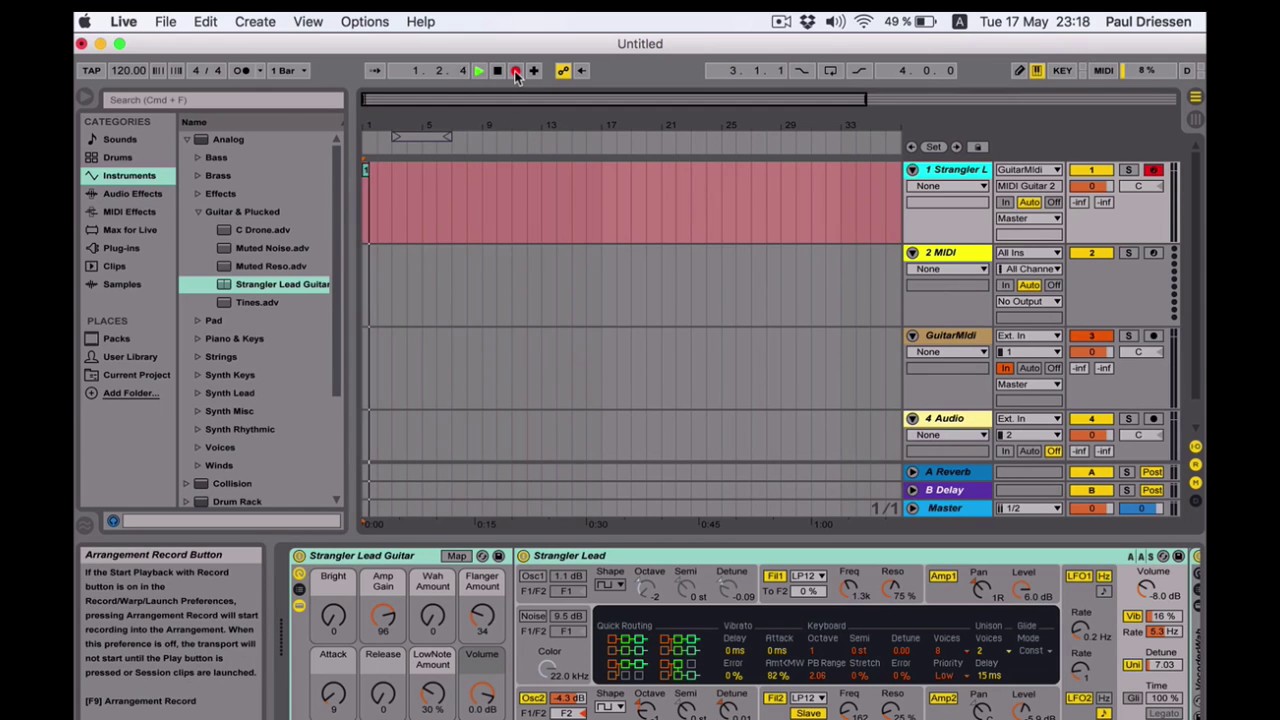Screen dimensions: 1280x720
Task: Open the File menu
Action: [x=166, y=21]
